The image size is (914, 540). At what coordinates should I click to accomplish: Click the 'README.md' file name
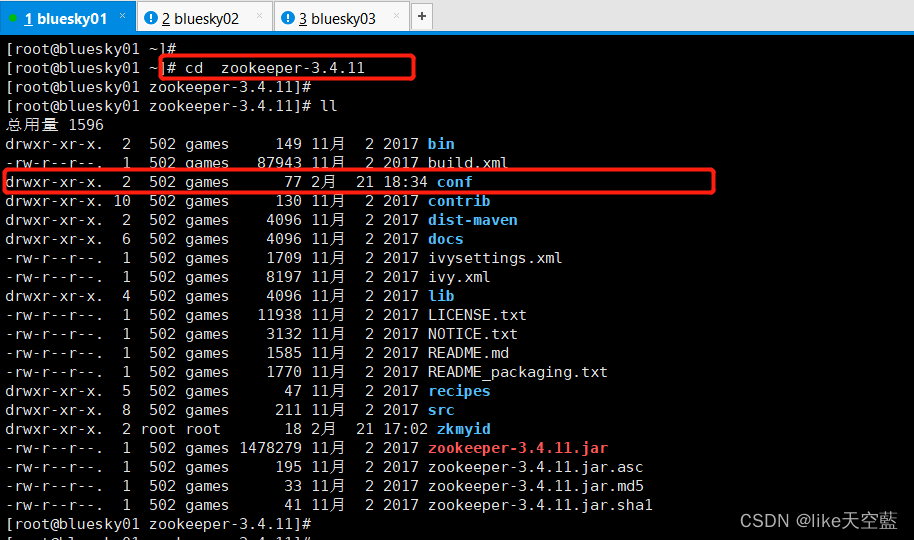[x=467, y=353]
